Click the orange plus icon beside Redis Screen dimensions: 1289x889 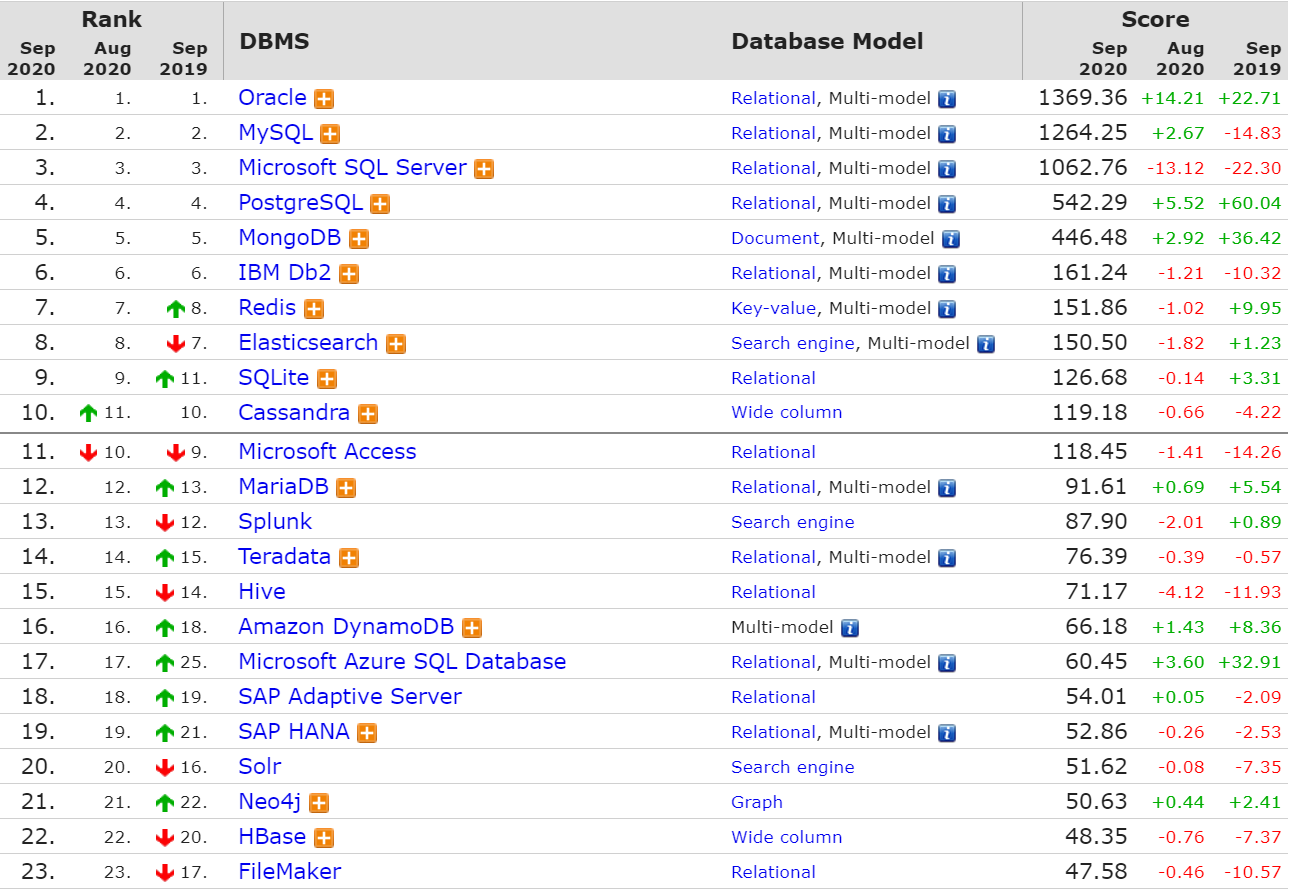(314, 309)
